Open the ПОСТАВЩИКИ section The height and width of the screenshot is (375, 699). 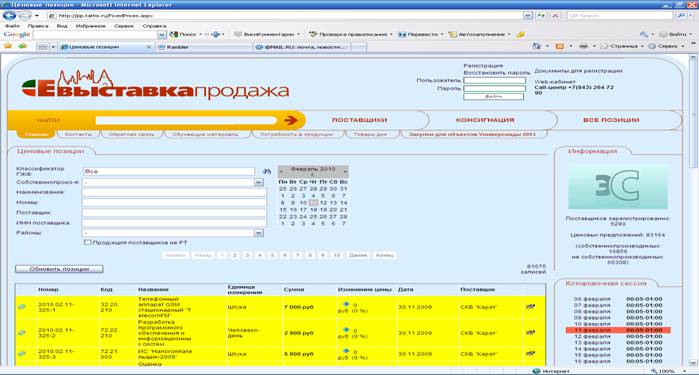359,120
